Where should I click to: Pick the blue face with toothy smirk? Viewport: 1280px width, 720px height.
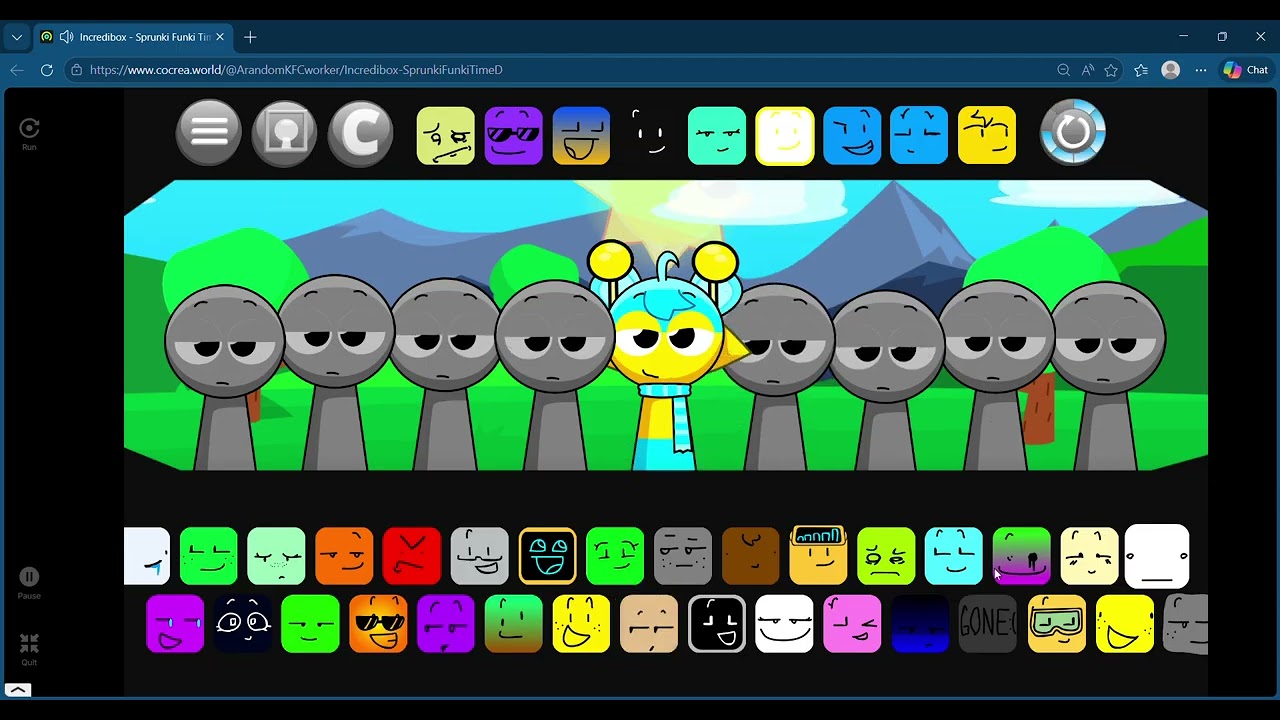tap(852, 135)
